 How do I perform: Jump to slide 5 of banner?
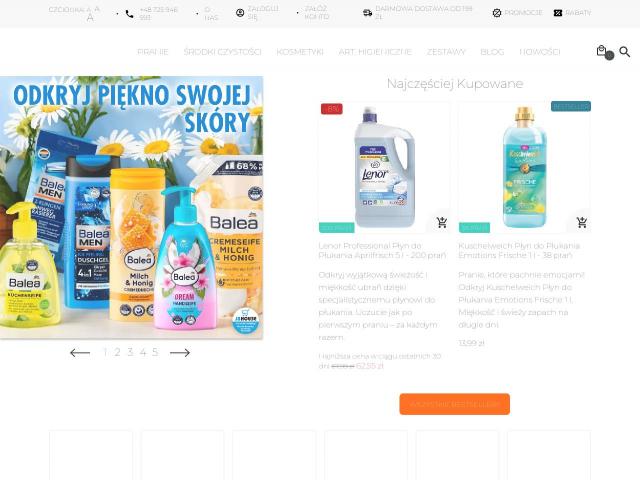click(x=155, y=352)
